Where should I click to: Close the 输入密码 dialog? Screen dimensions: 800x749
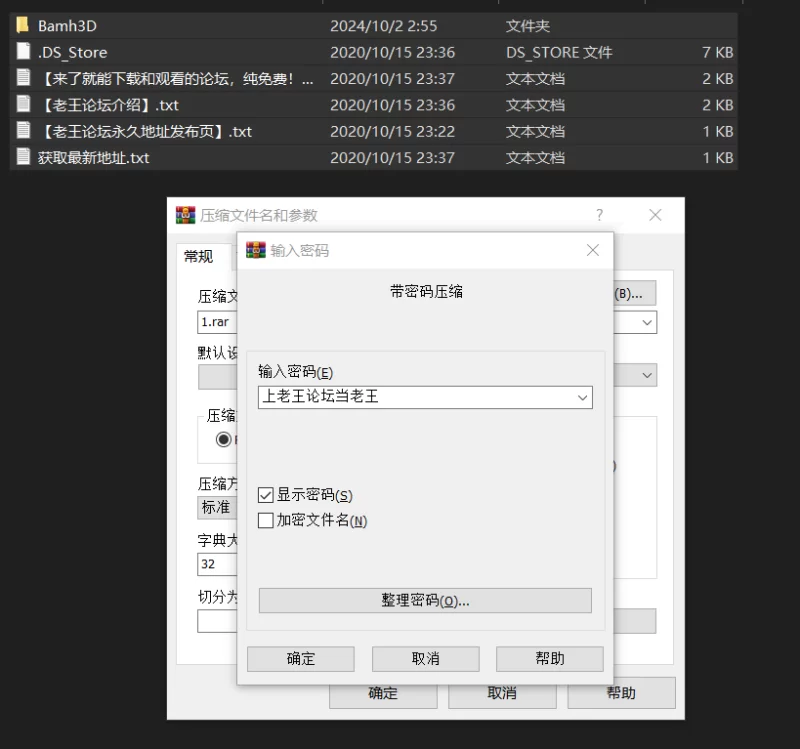pos(592,250)
